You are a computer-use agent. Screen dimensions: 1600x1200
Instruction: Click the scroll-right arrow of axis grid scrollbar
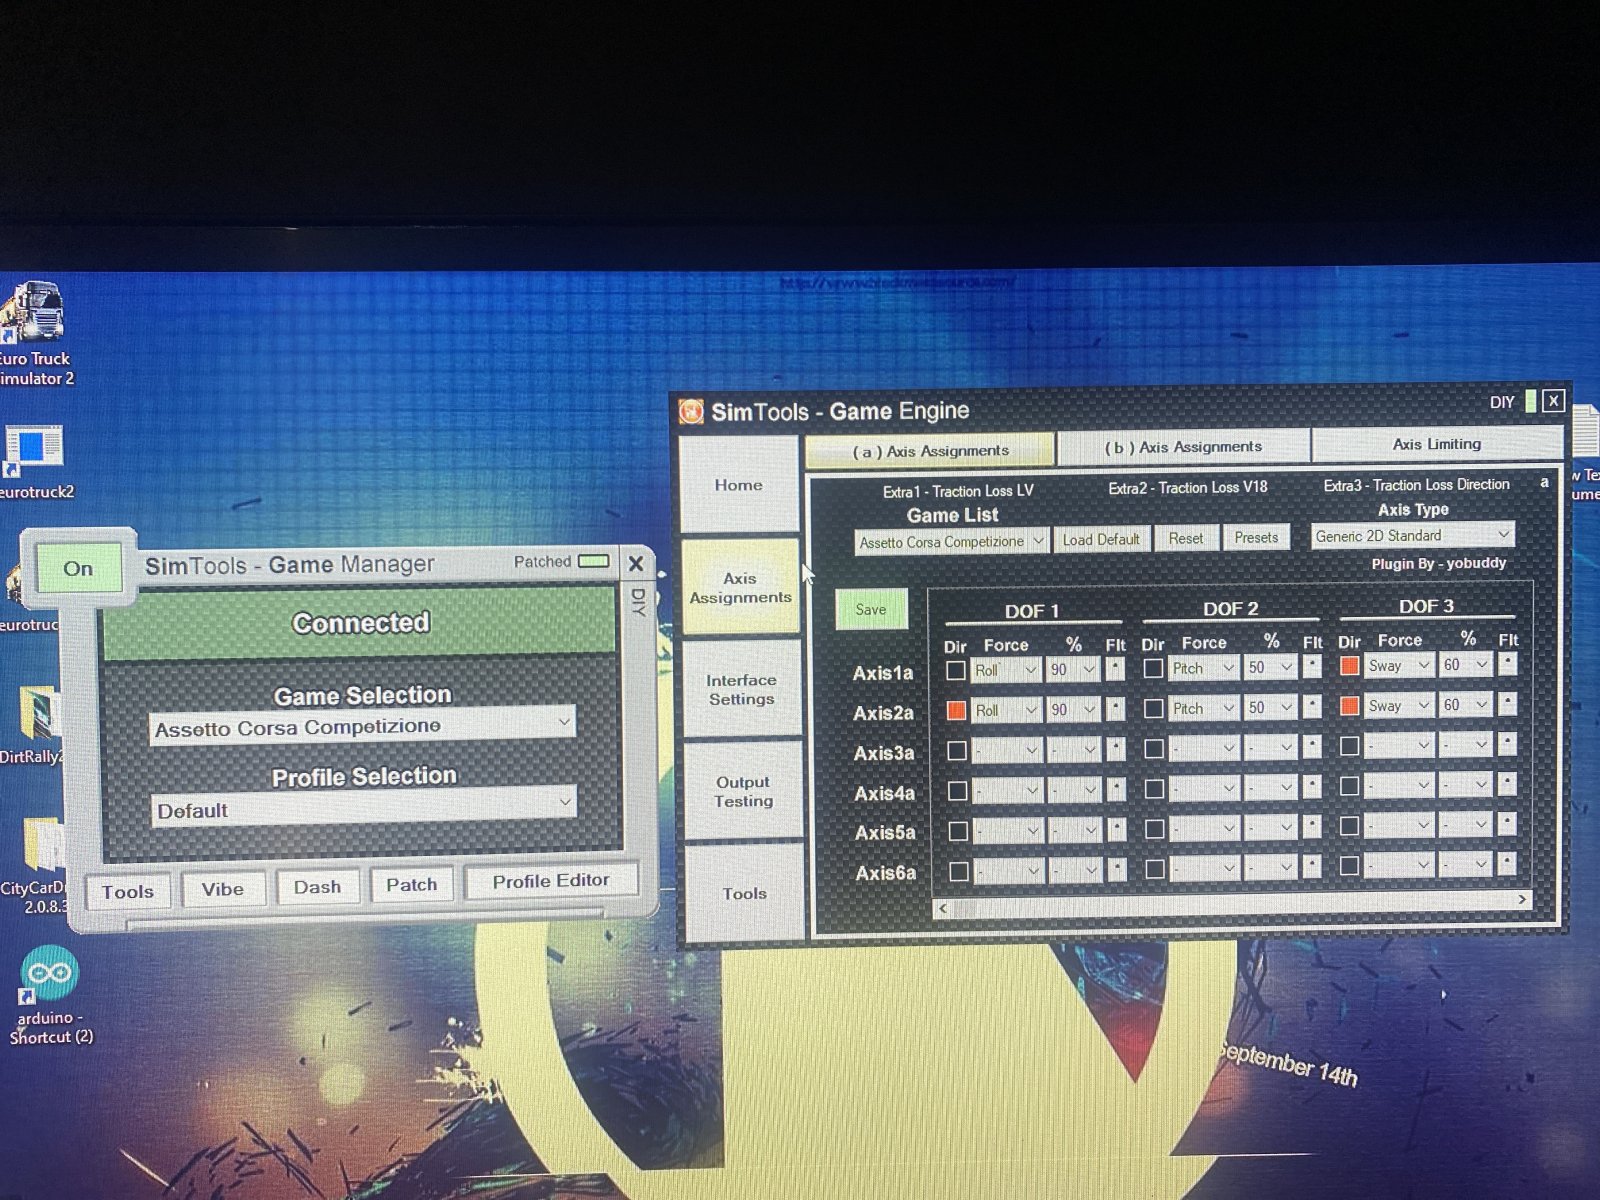coord(1522,900)
